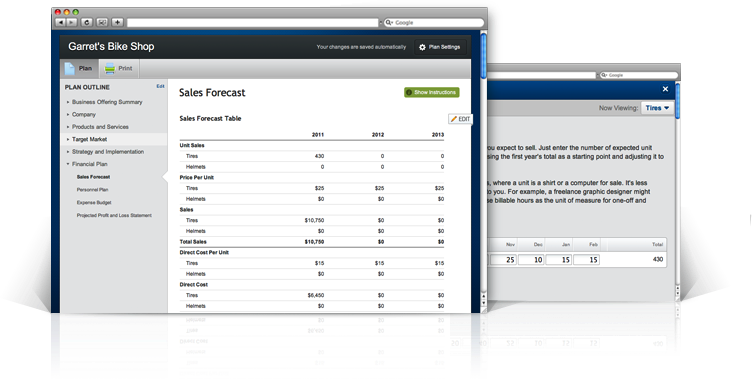This screenshot has width=752, height=379.
Task: Click the pencil EDIT button for table
Action: click(x=460, y=119)
